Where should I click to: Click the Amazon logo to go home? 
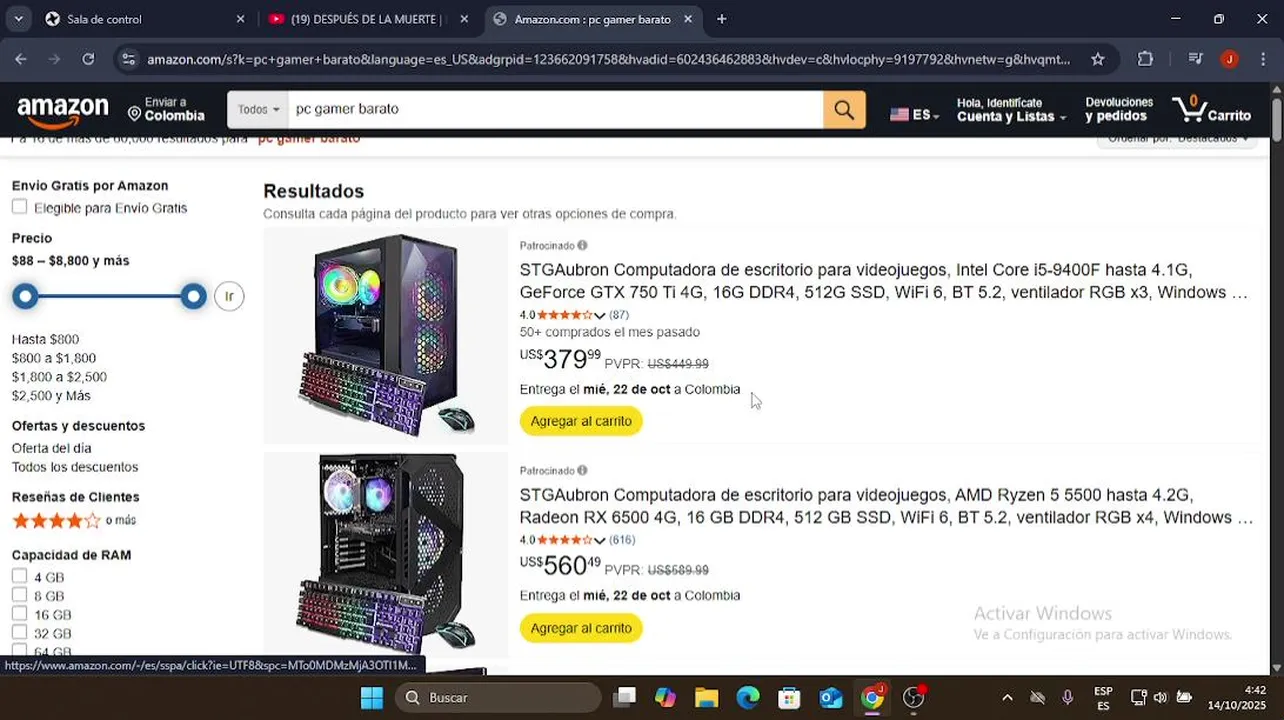coord(63,112)
